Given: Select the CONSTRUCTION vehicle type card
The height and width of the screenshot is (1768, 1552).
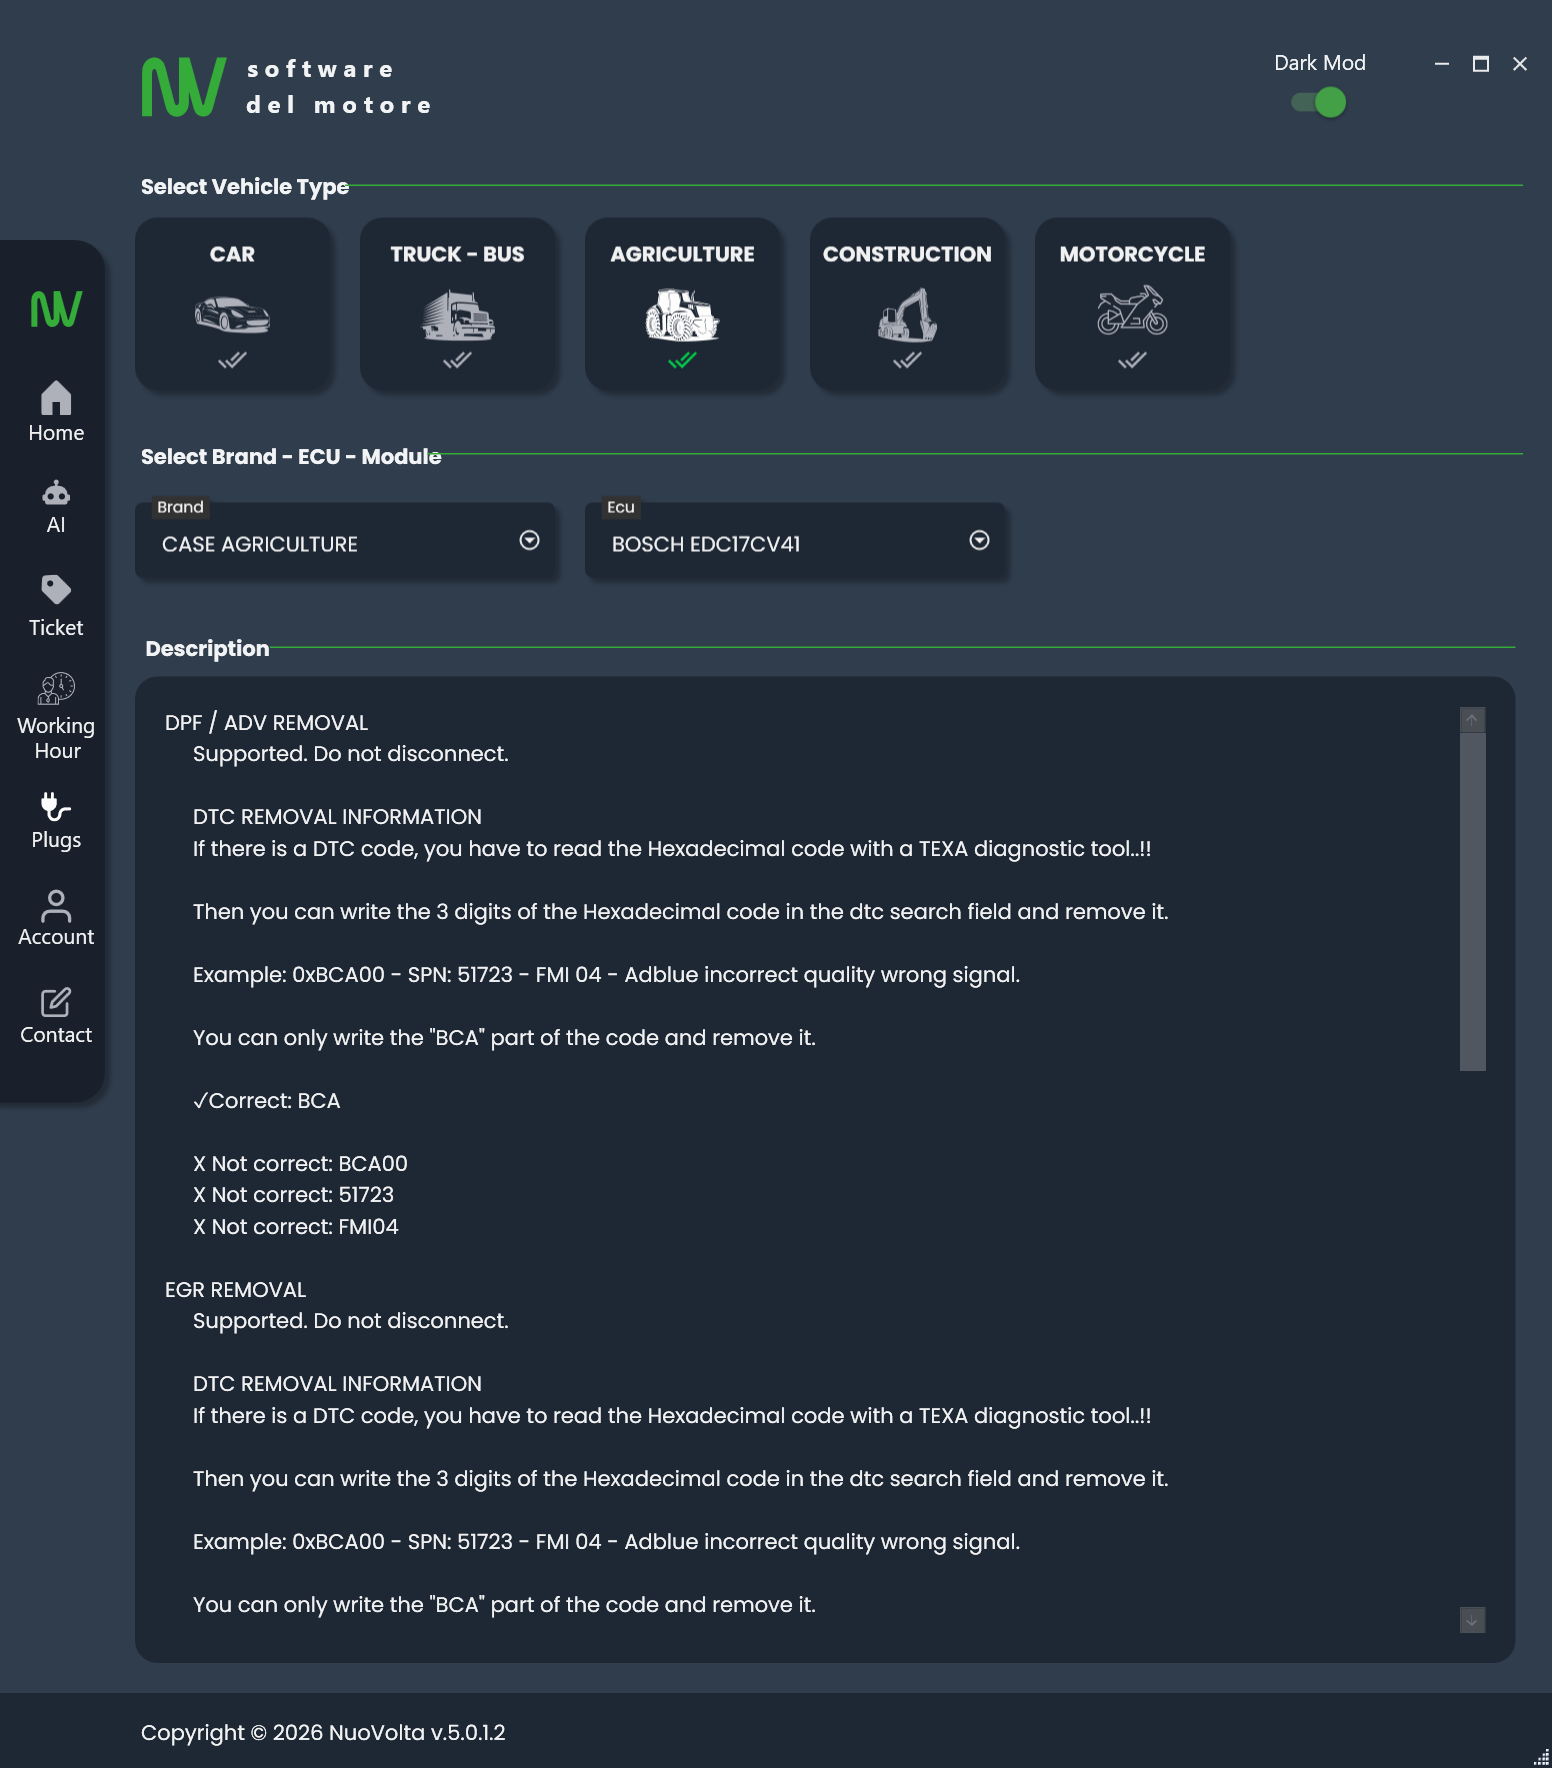Looking at the screenshot, I should pyautogui.click(x=907, y=304).
